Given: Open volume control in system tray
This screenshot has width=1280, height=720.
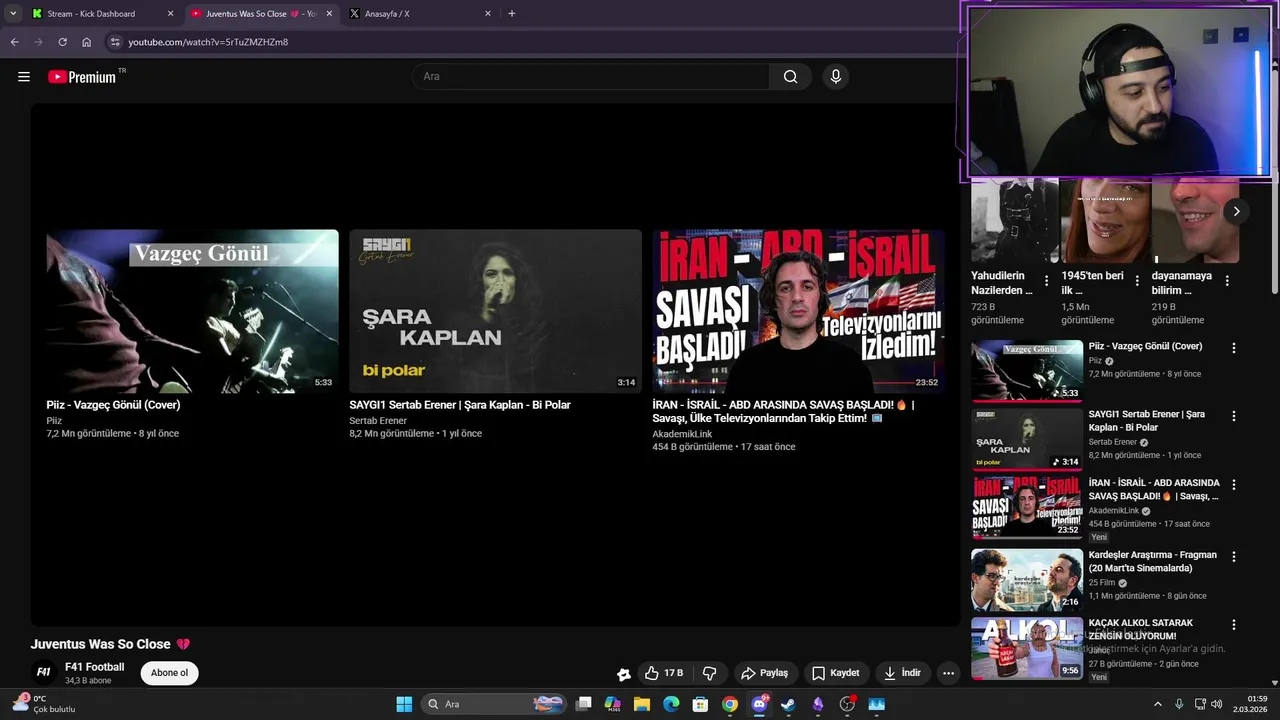Looking at the screenshot, I should tap(1217, 704).
